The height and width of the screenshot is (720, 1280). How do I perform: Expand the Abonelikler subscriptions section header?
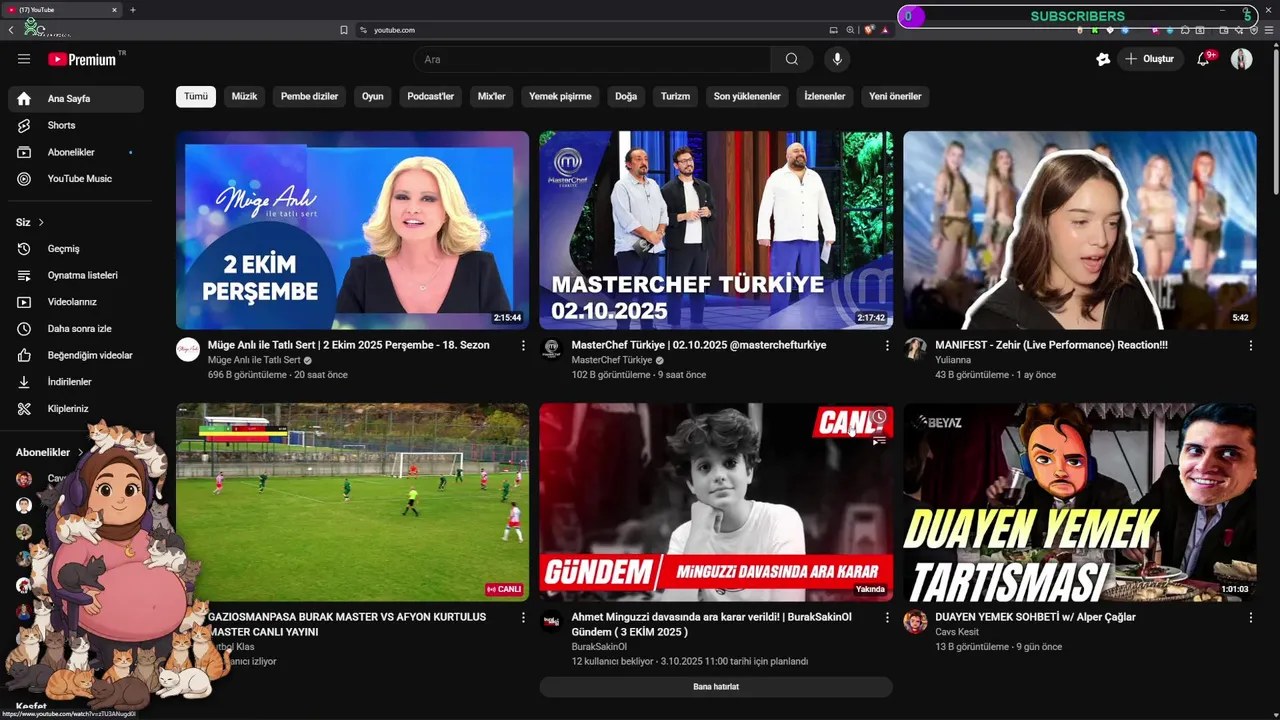coord(50,452)
